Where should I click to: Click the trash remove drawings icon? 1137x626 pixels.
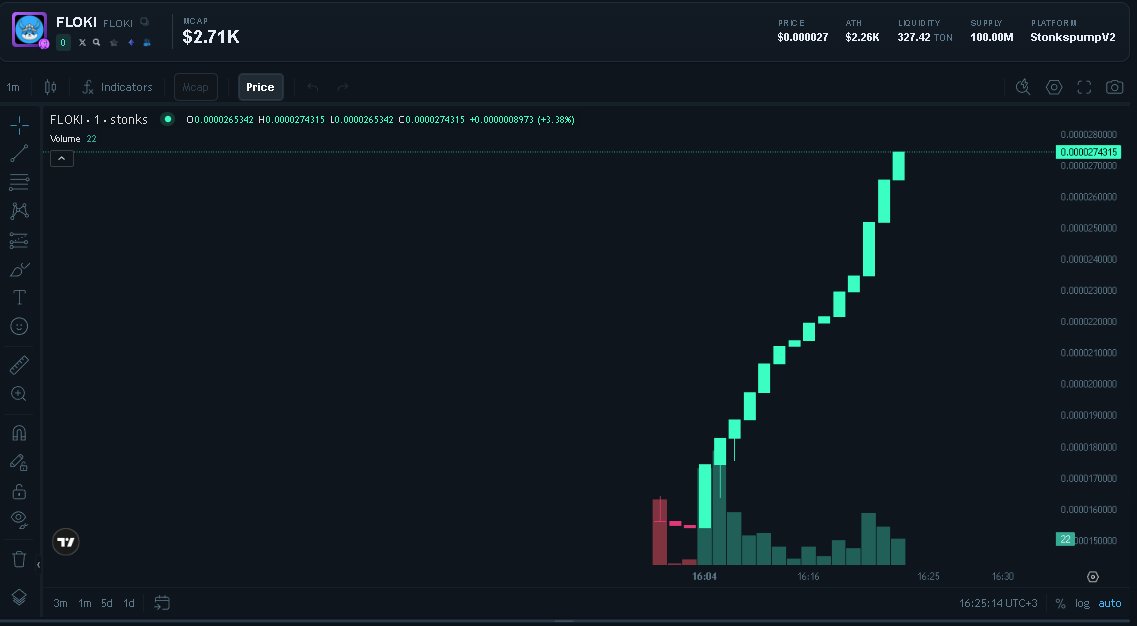pos(20,559)
